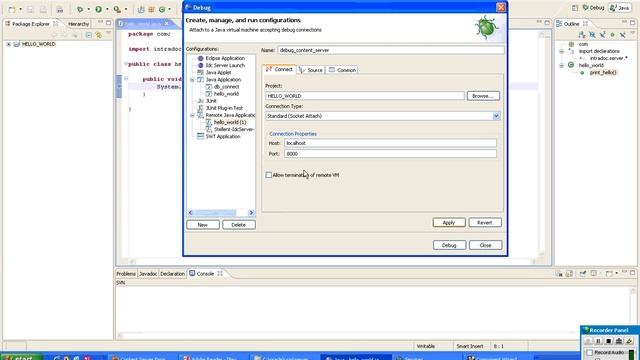Click the Display Selected Console icon
Screen dimensions: 640x360
[x=595, y=273]
